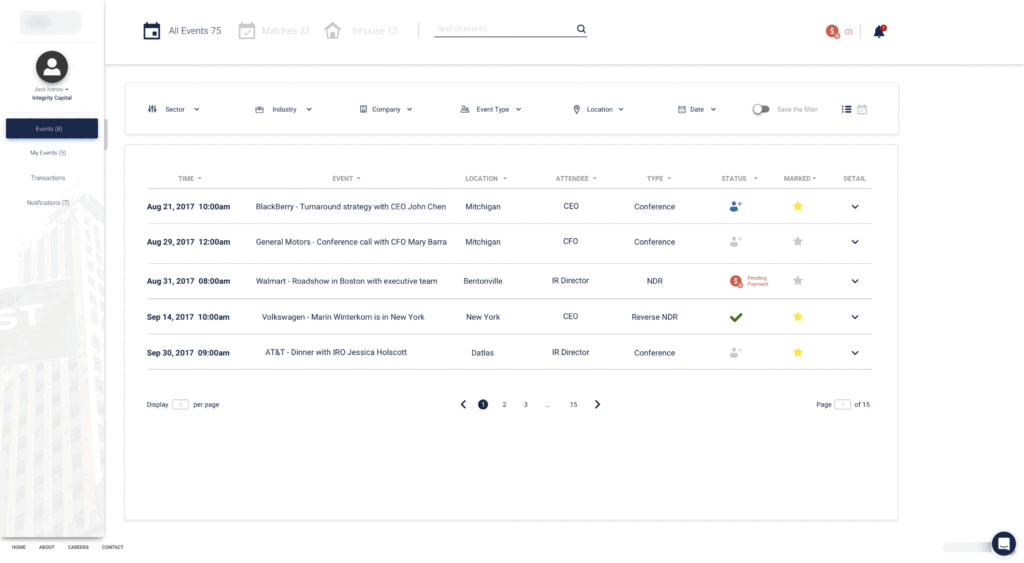The image size is (1024, 563).
Task: Click the Sector filter sliders icon
Action: coord(152,109)
